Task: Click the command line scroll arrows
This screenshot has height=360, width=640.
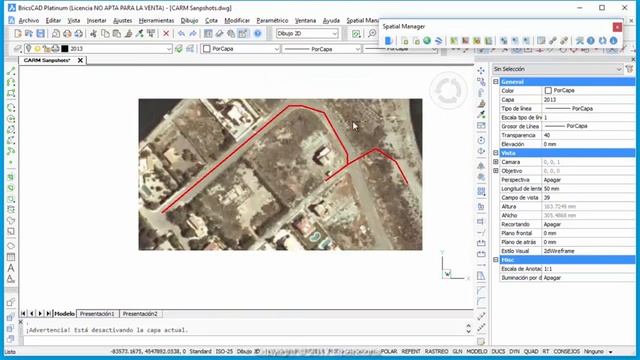Action: pos(469,328)
